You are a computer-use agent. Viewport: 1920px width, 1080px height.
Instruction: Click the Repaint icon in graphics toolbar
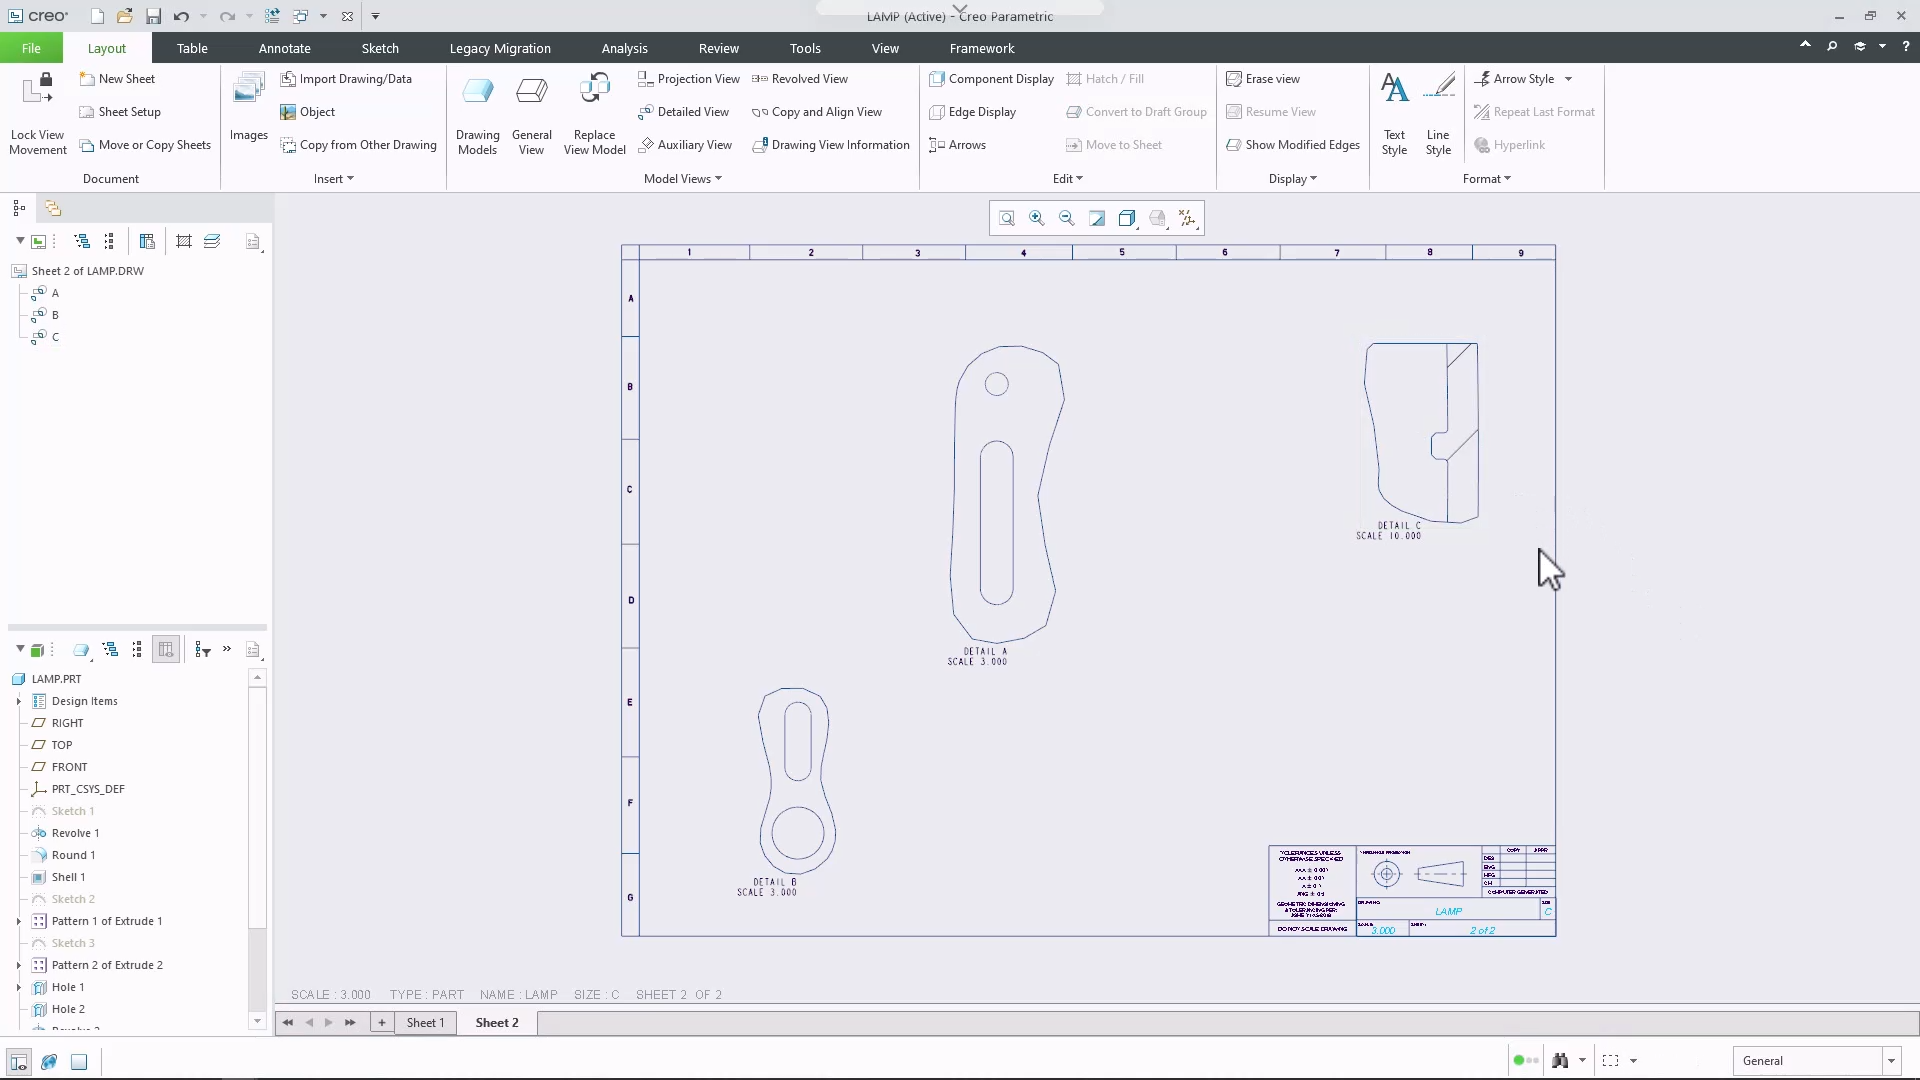[x=1097, y=218]
